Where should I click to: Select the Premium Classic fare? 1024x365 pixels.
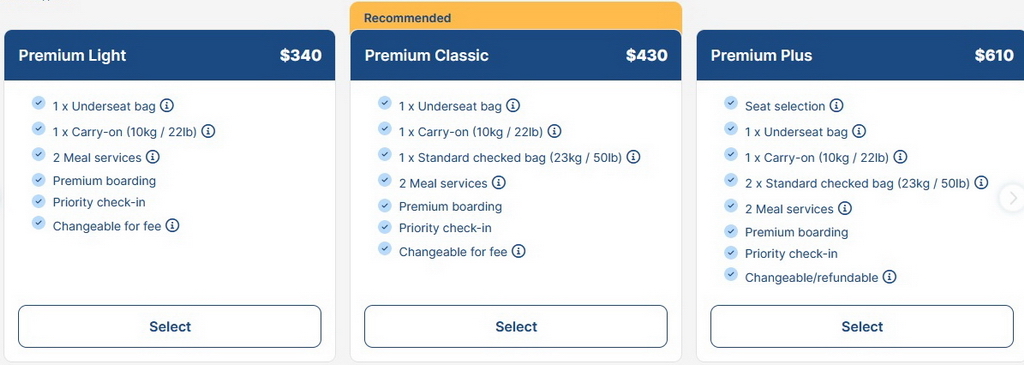[x=516, y=326]
